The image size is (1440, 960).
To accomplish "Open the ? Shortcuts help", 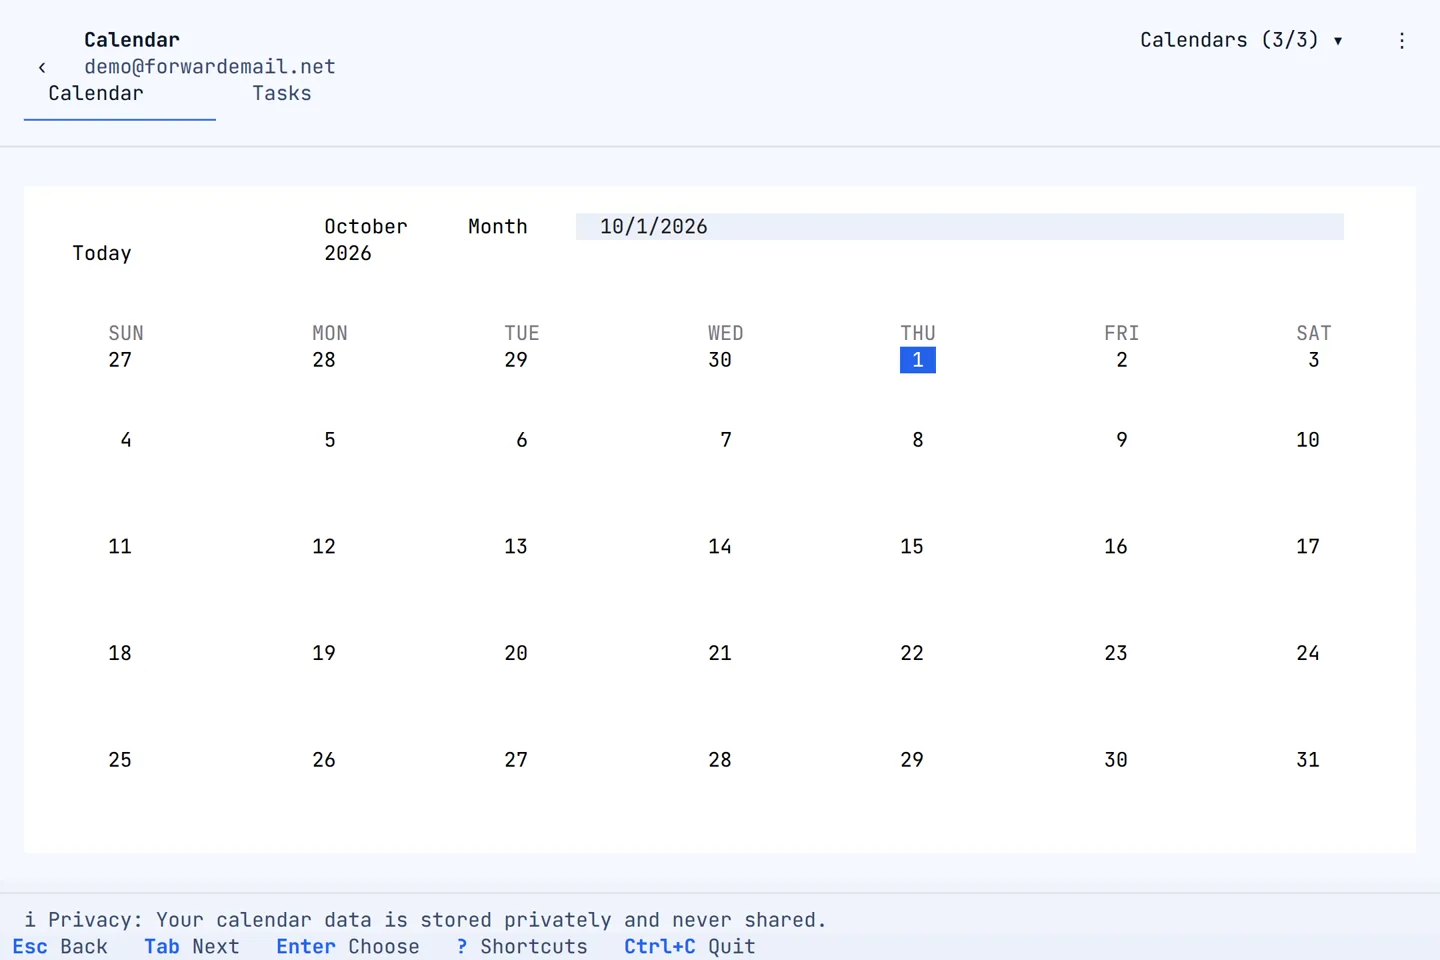I will click(522, 947).
